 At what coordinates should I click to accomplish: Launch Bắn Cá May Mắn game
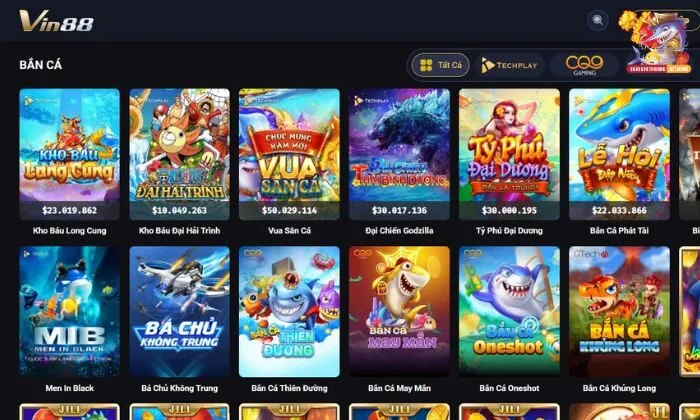399,312
